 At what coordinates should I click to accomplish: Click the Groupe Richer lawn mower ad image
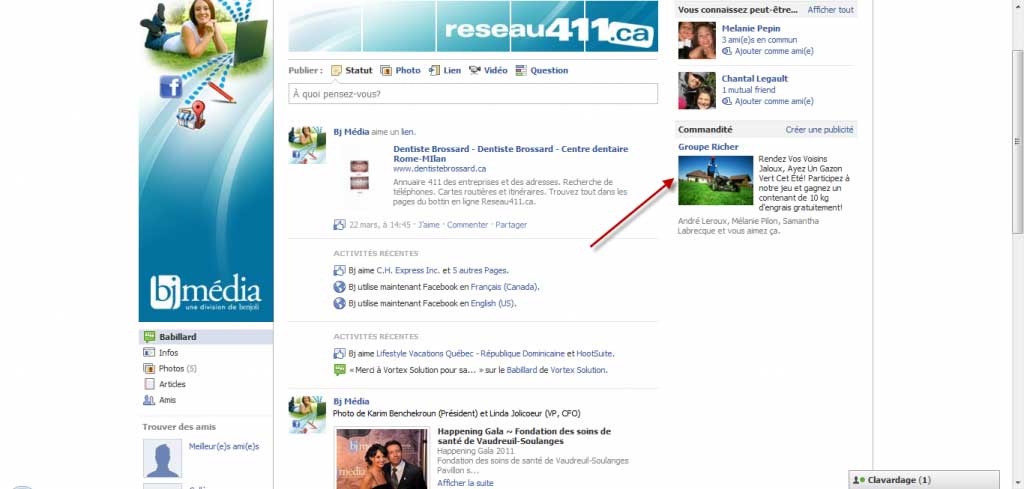[715, 180]
